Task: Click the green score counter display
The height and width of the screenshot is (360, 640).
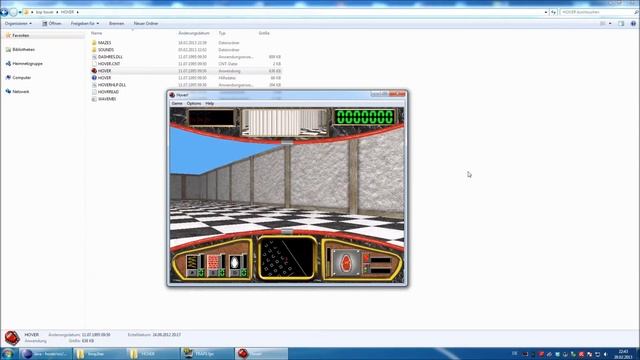Action: pos(364,117)
